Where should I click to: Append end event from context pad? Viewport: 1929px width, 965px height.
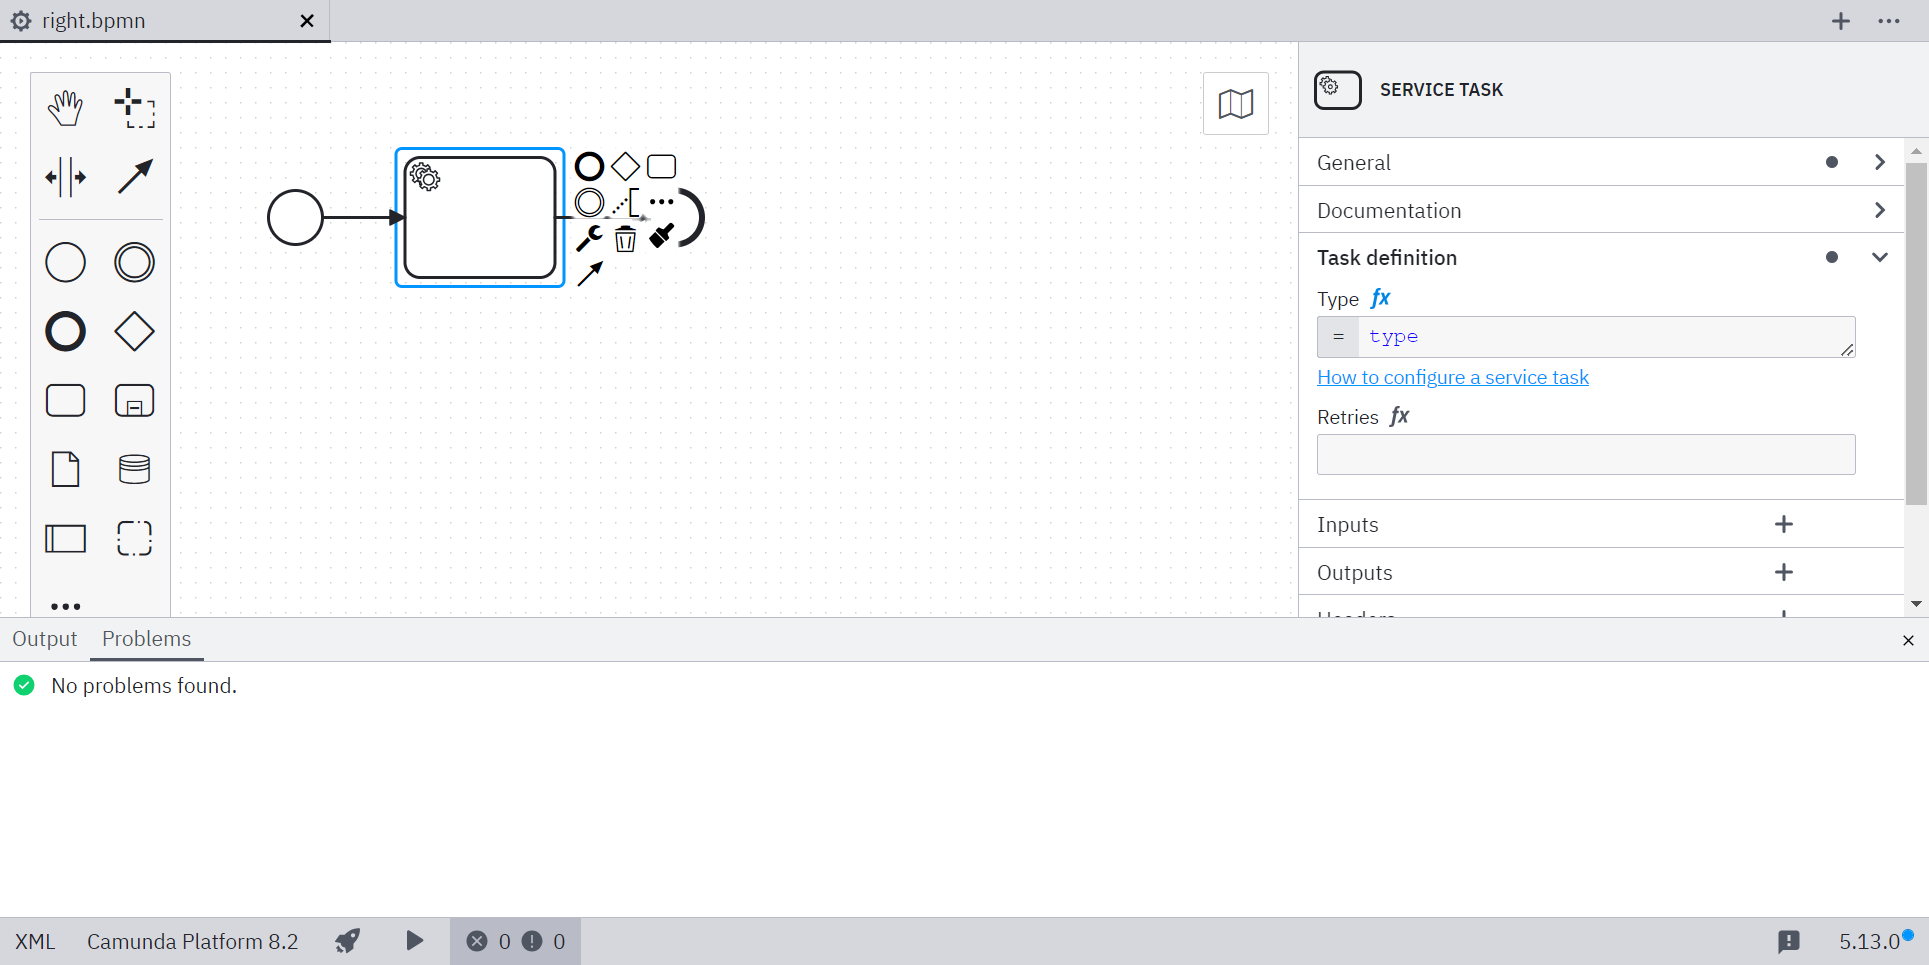tap(590, 166)
